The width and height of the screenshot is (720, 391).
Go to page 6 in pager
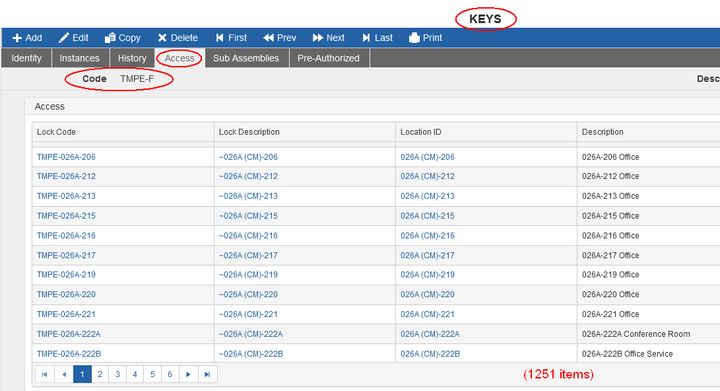pos(170,374)
